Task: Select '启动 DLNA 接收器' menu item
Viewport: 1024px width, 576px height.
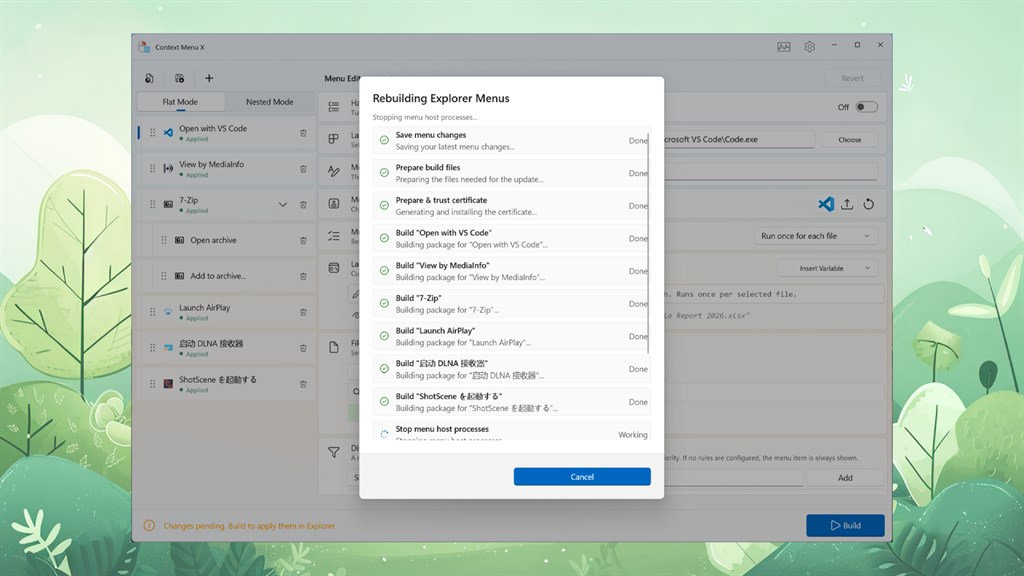Action: tap(226, 348)
